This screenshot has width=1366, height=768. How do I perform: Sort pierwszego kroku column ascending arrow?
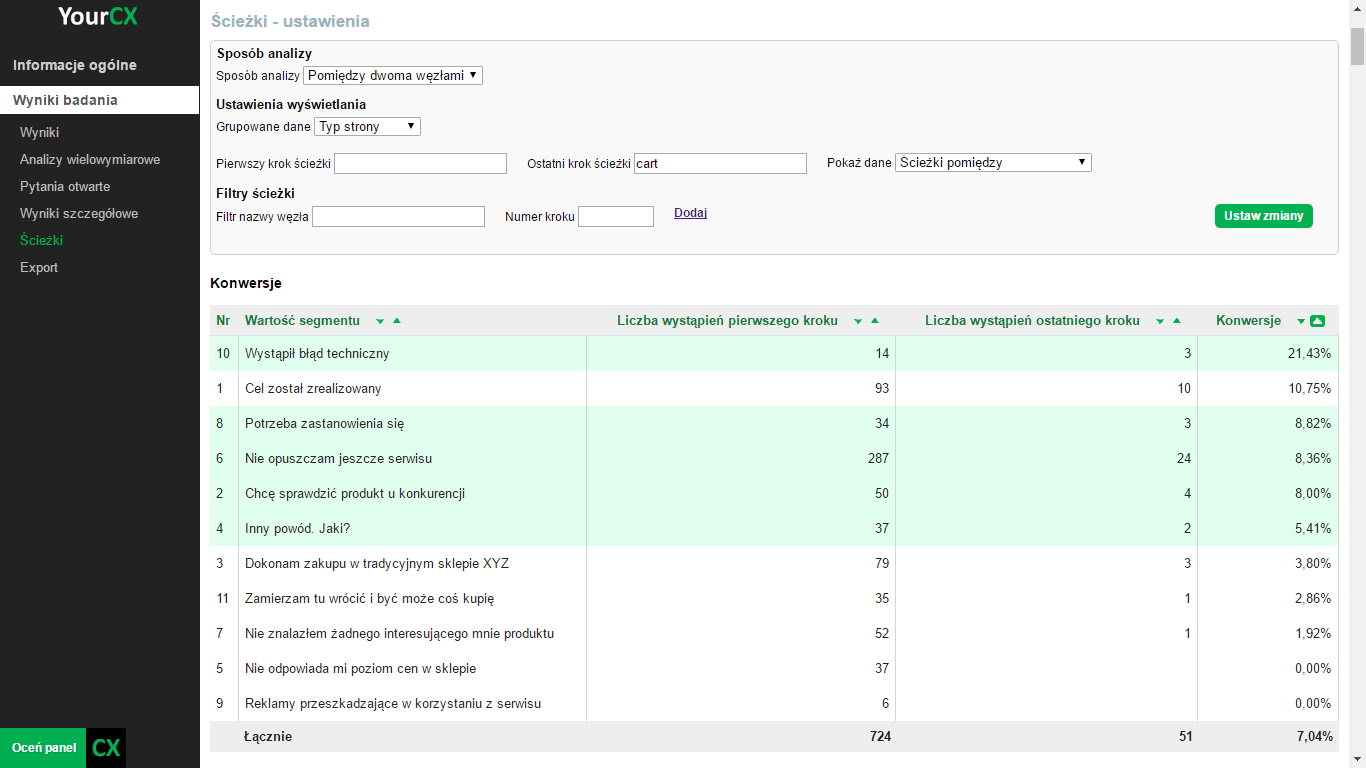point(875,321)
